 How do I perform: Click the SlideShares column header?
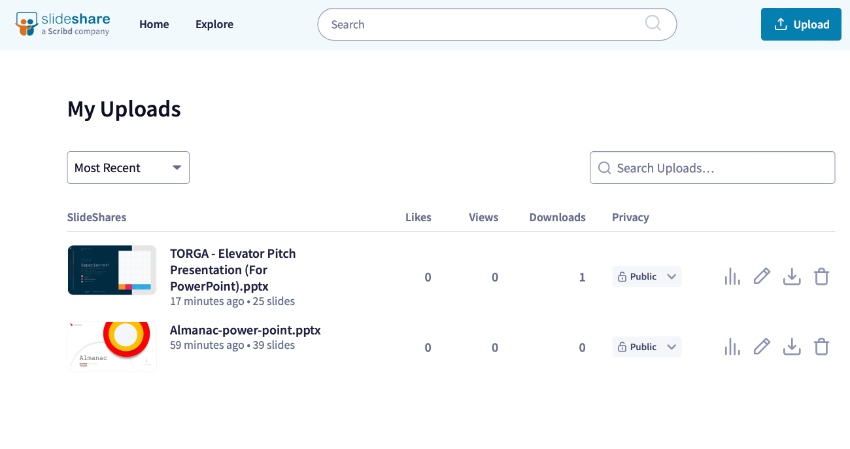pos(96,217)
